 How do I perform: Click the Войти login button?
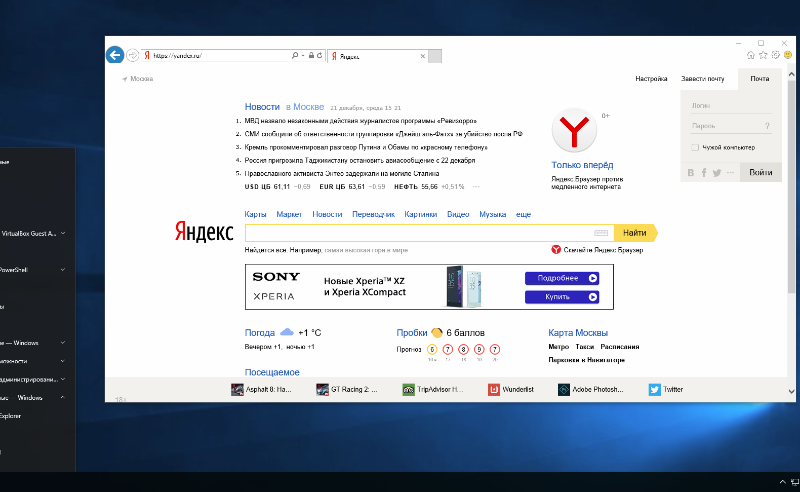tap(761, 173)
